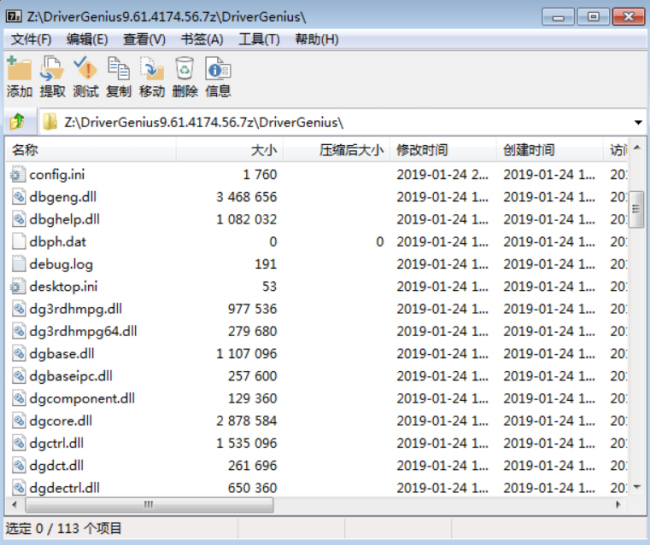The image size is (650, 545).
Task: Click the size value 977 536
Action: (252, 309)
